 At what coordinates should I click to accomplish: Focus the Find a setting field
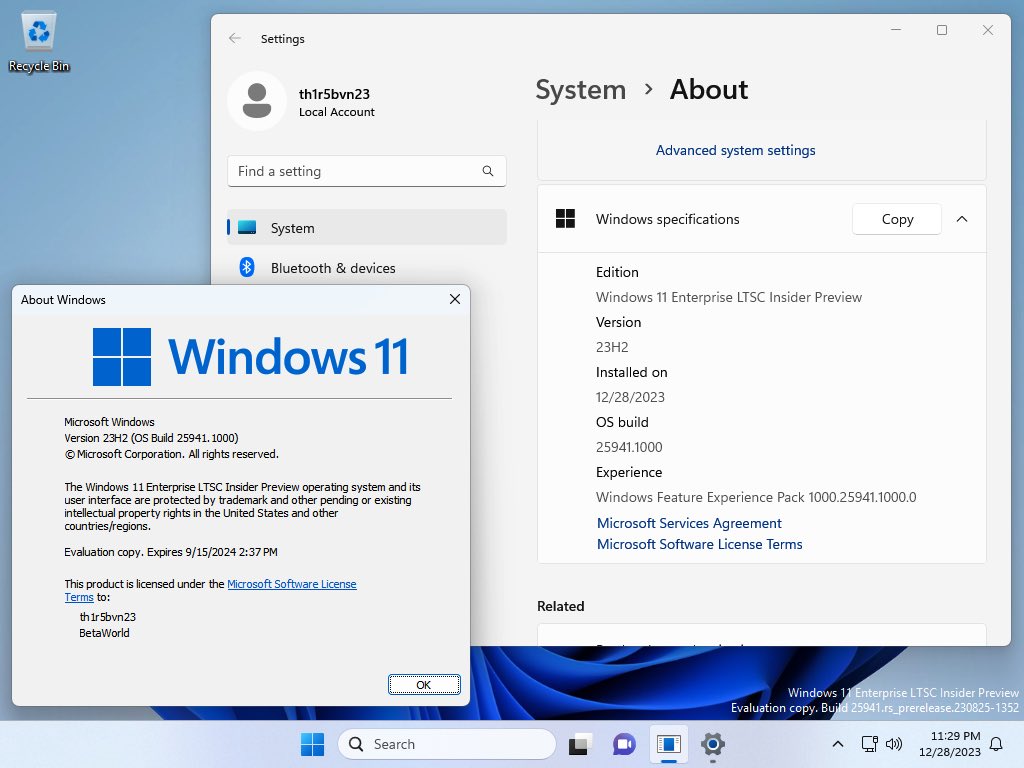click(366, 171)
